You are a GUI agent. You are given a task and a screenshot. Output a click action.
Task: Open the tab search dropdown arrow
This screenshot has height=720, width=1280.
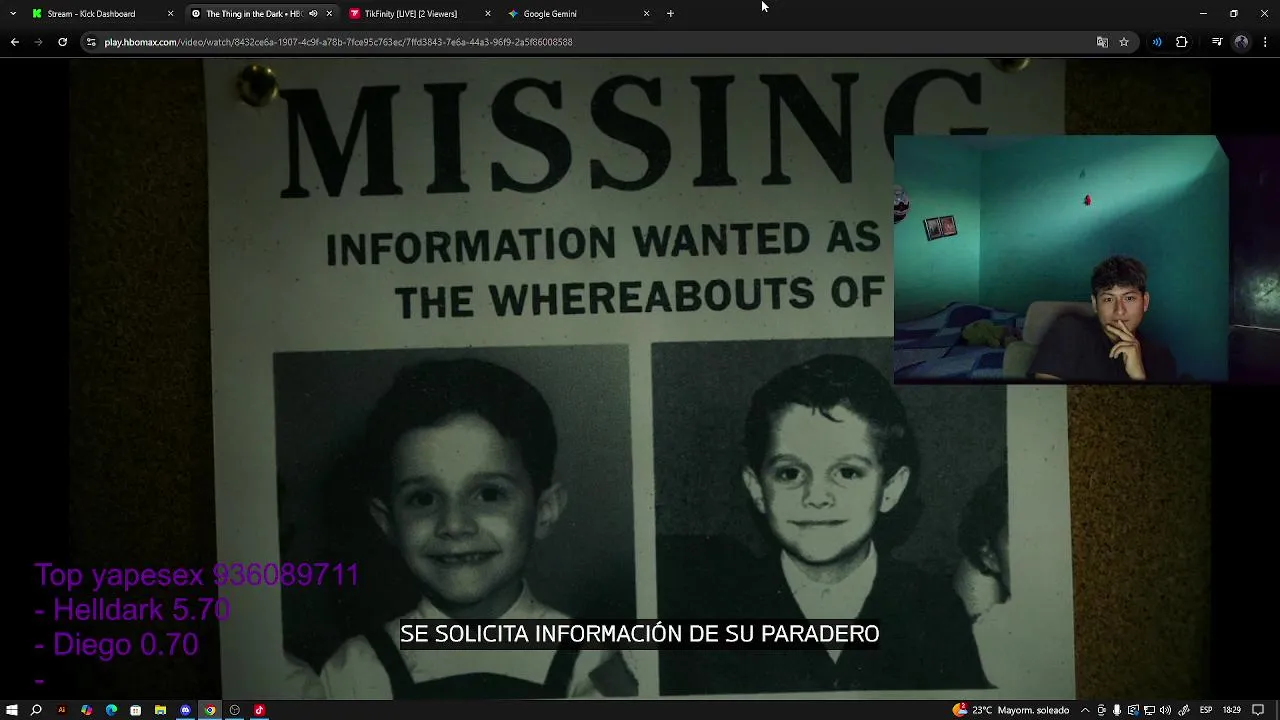tap(12, 14)
